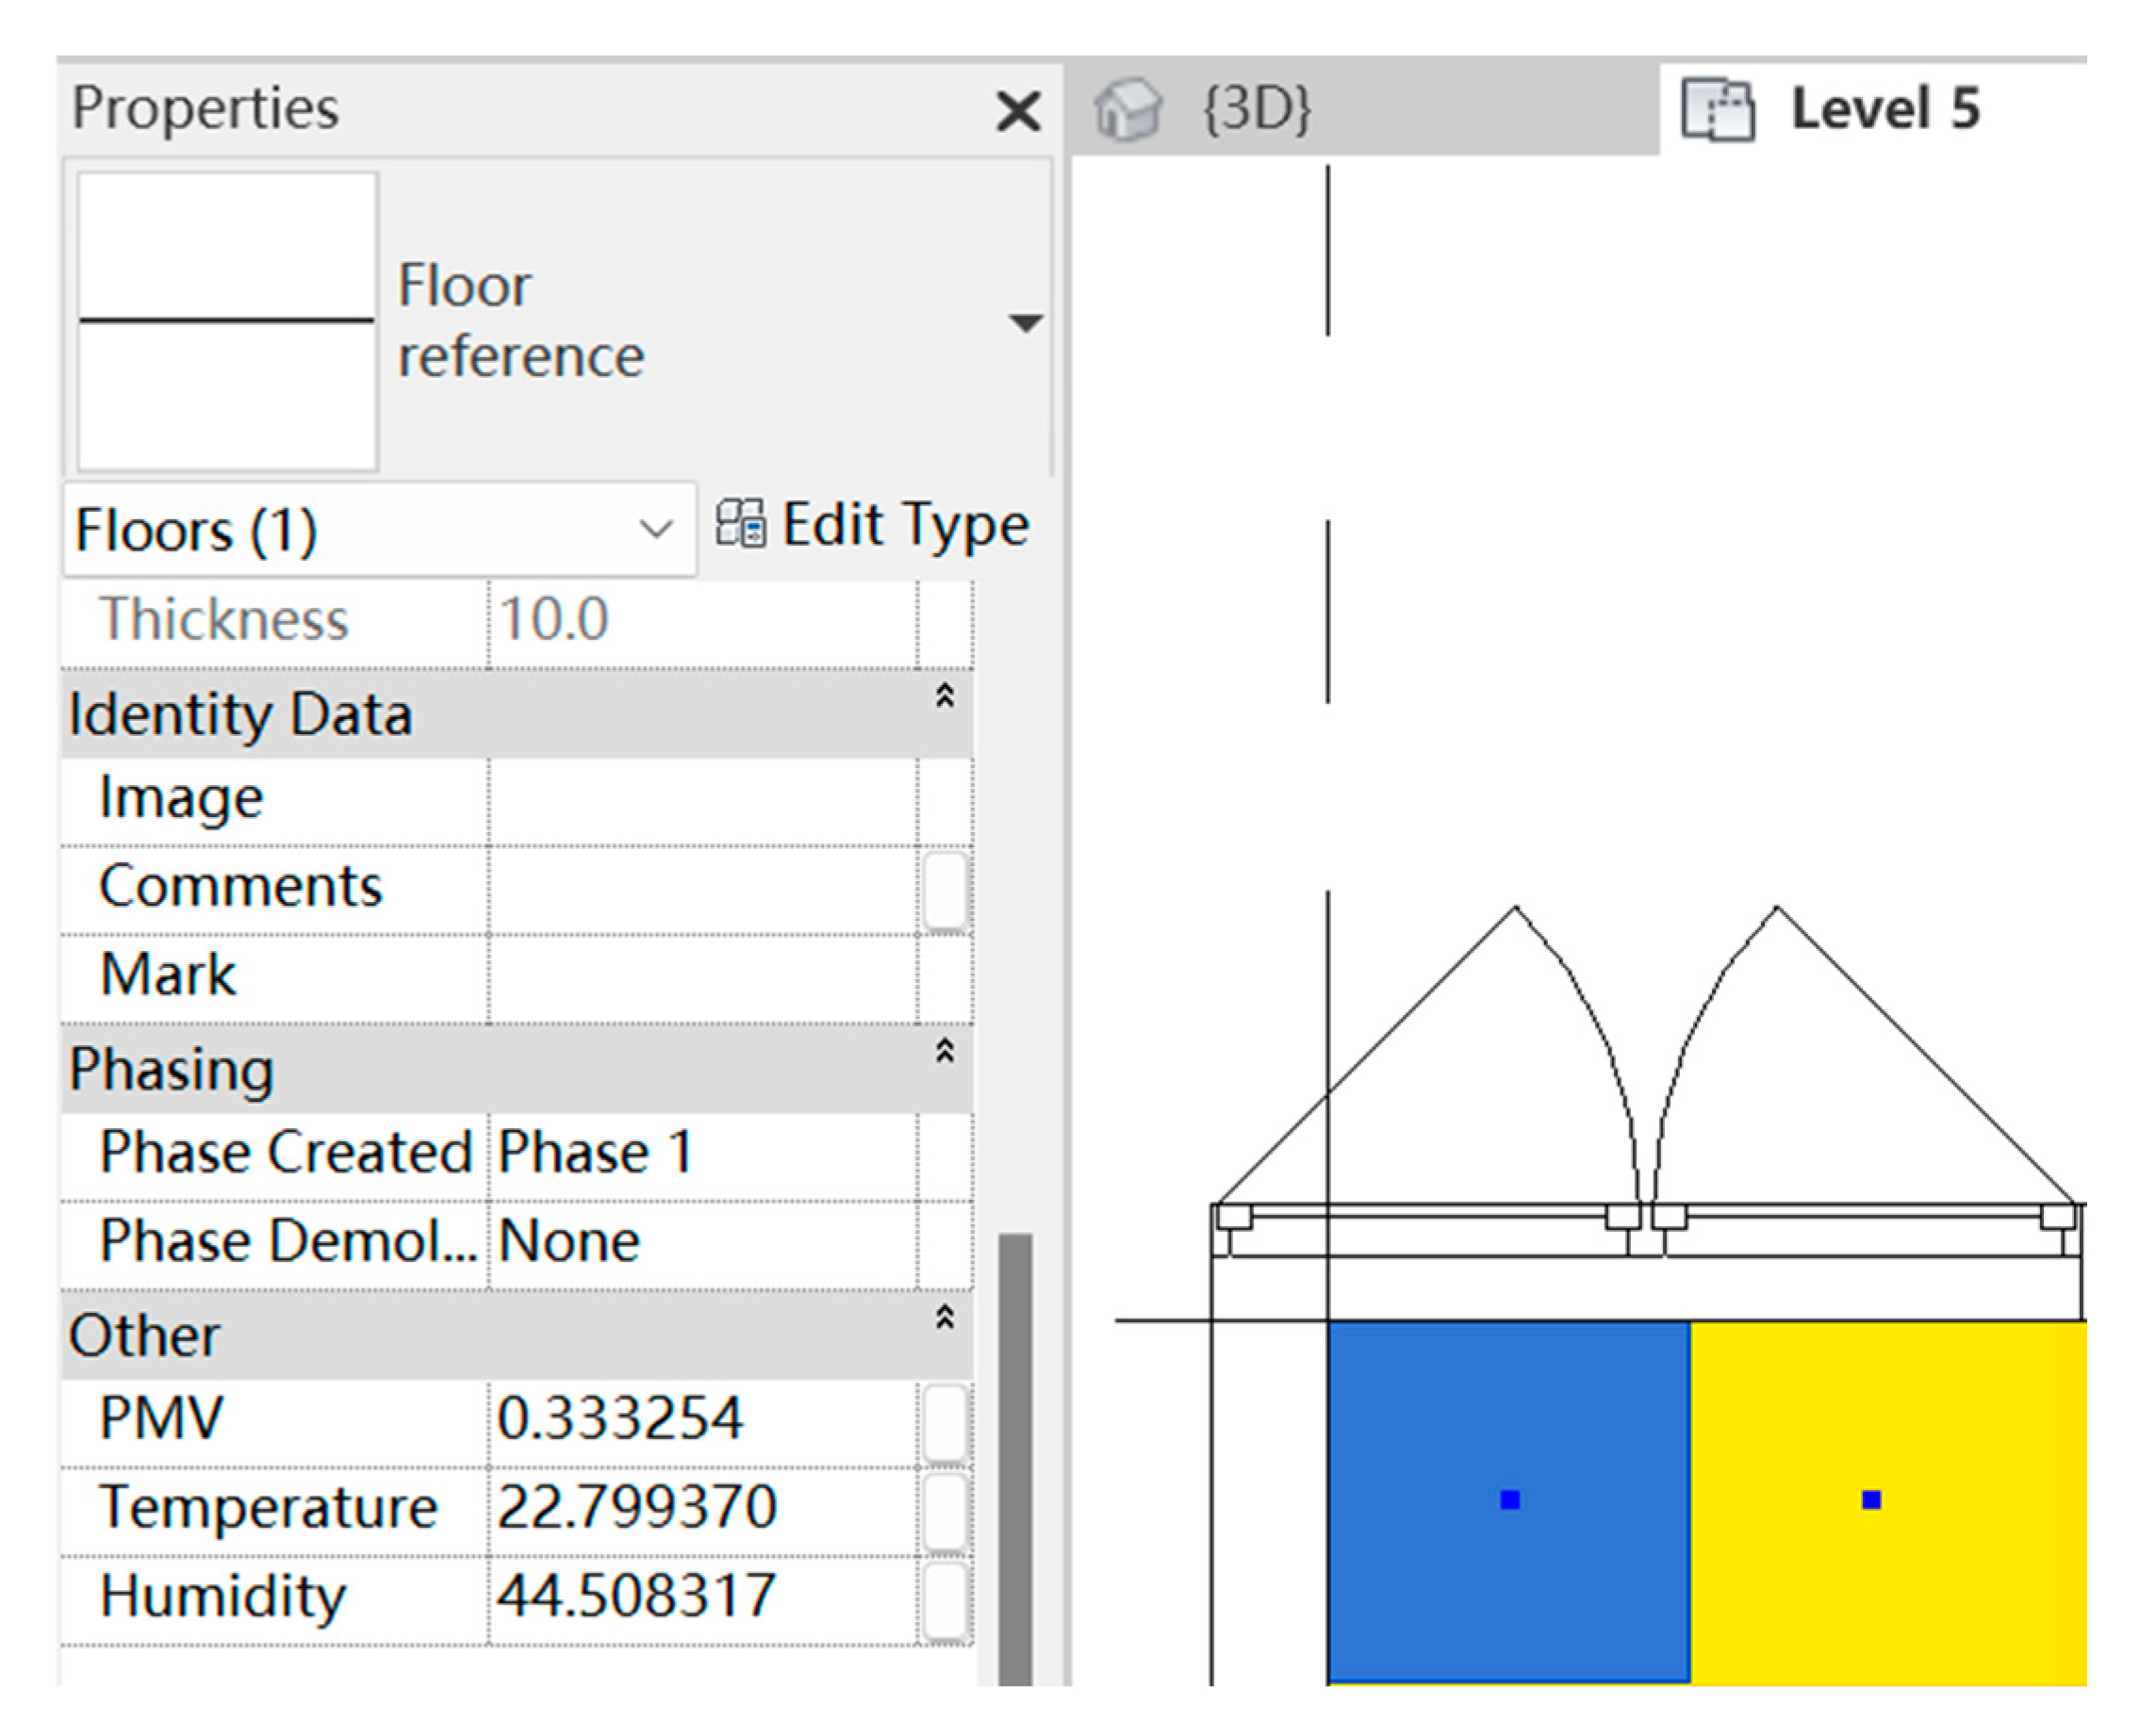Click the Temperature value 22.799370
This screenshot has height=1736, width=2156.
click(x=637, y=1508)
